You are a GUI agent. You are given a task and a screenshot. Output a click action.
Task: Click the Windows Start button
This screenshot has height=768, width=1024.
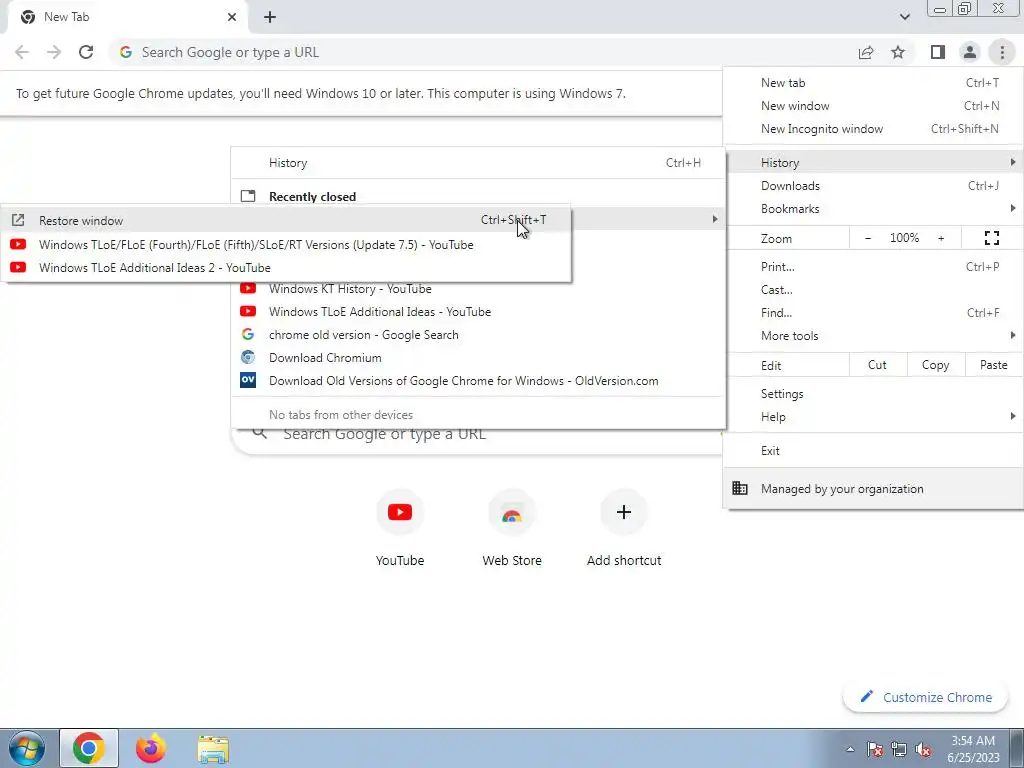[26, 748]
